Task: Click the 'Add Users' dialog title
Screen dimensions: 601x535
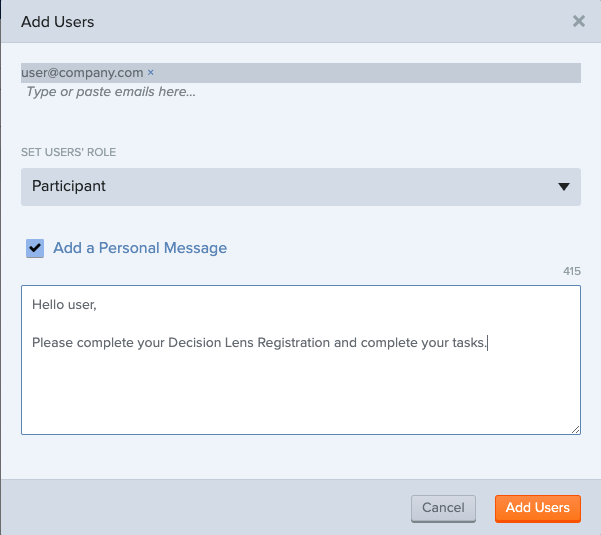Action: pos(58,21)
